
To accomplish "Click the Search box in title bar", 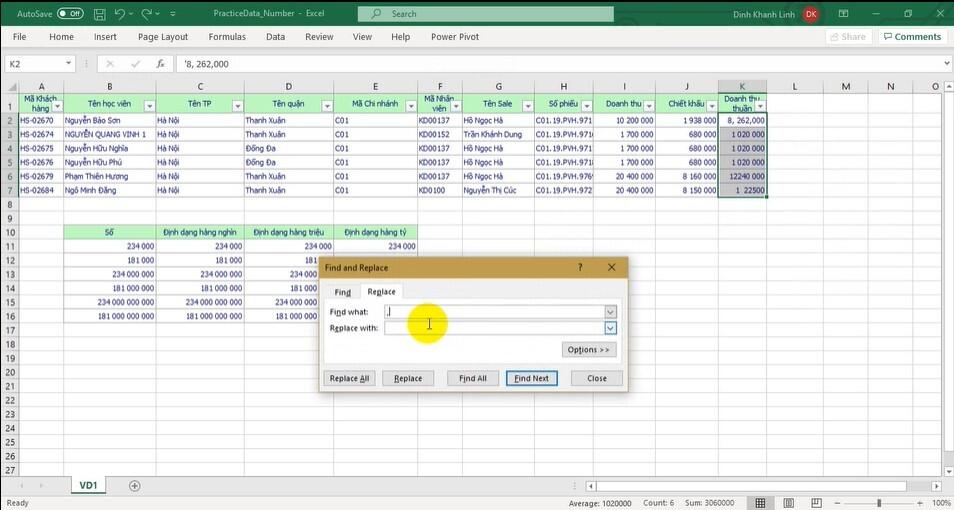I will coord(486,13).
